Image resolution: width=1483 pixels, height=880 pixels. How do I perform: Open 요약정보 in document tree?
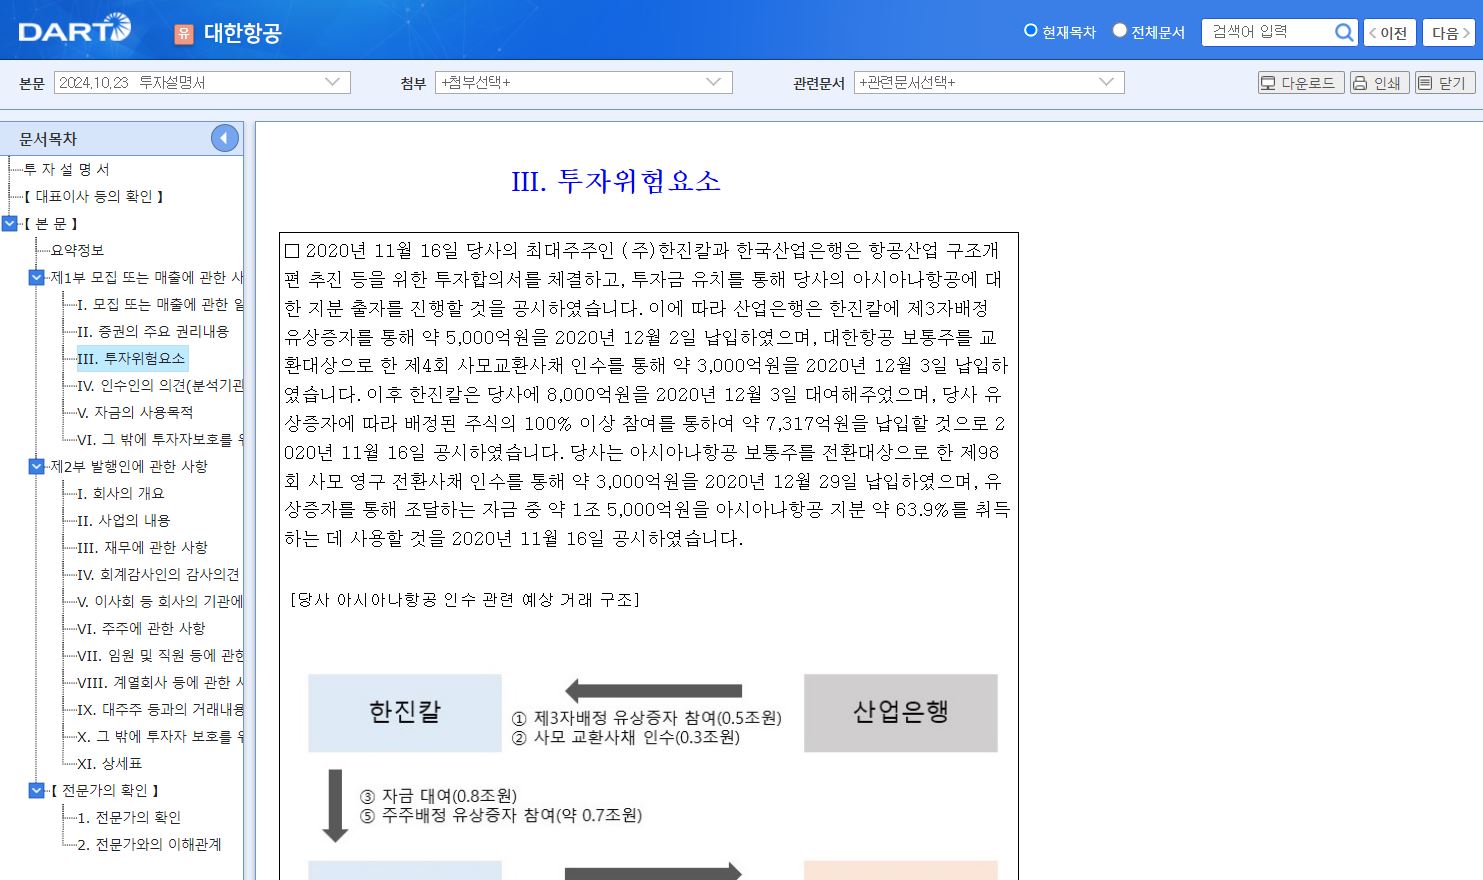click(x=77, y=250)
